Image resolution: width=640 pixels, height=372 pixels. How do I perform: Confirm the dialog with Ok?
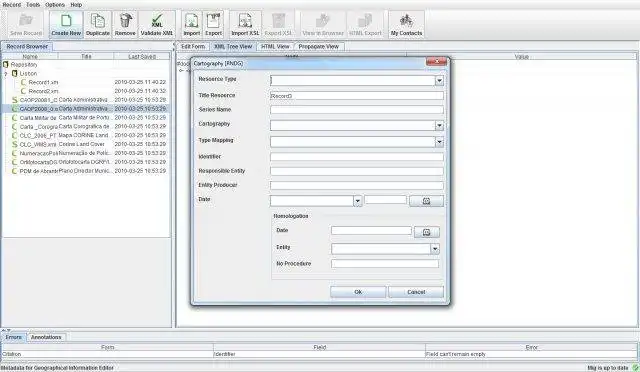point(358,292)
